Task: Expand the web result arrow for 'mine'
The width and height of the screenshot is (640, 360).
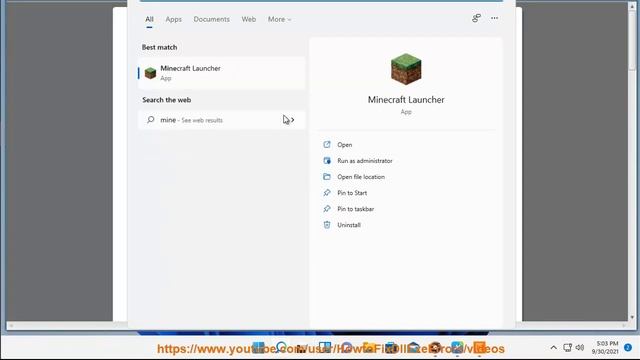Action: 292,120
